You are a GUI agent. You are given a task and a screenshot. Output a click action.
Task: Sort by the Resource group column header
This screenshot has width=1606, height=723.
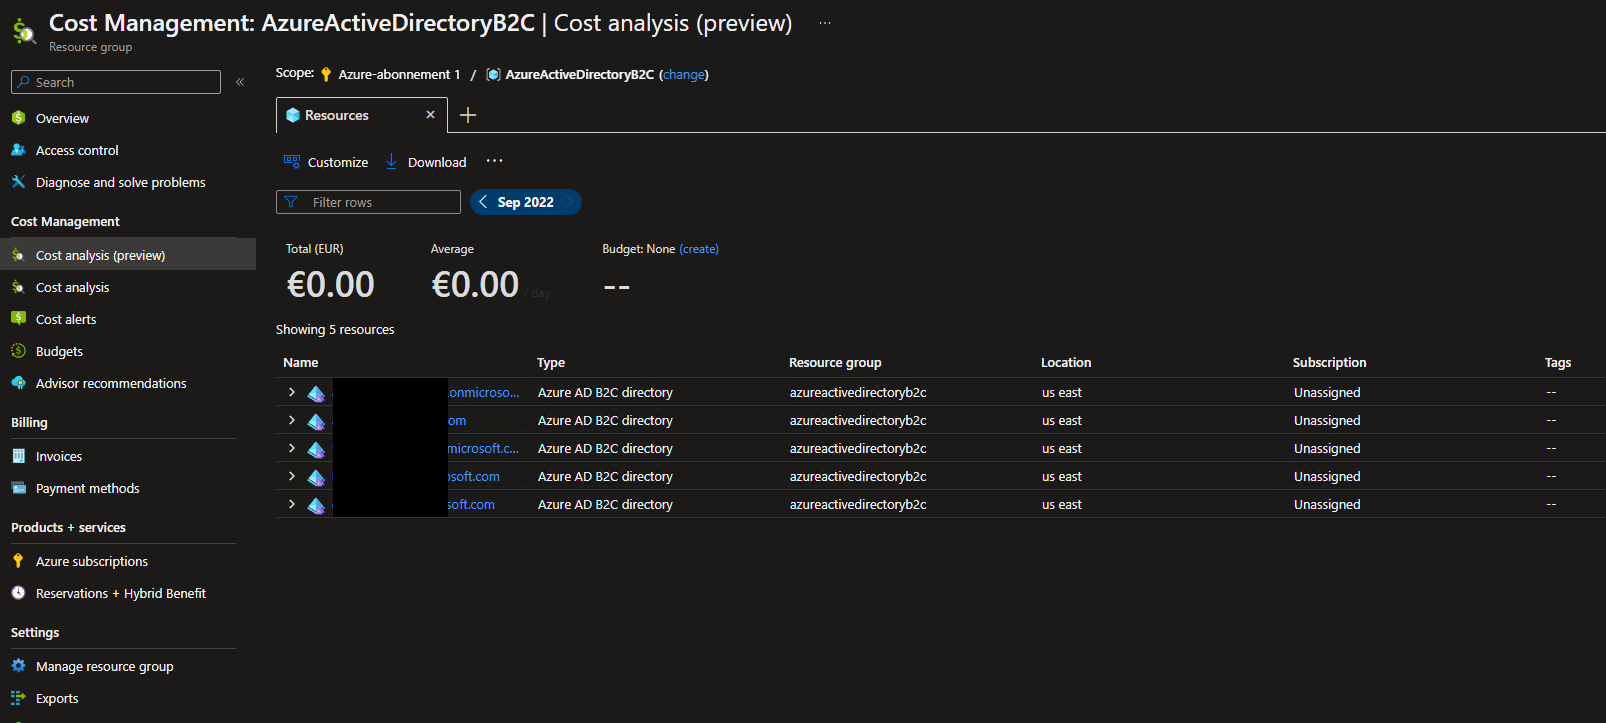(x=835, y=362)
